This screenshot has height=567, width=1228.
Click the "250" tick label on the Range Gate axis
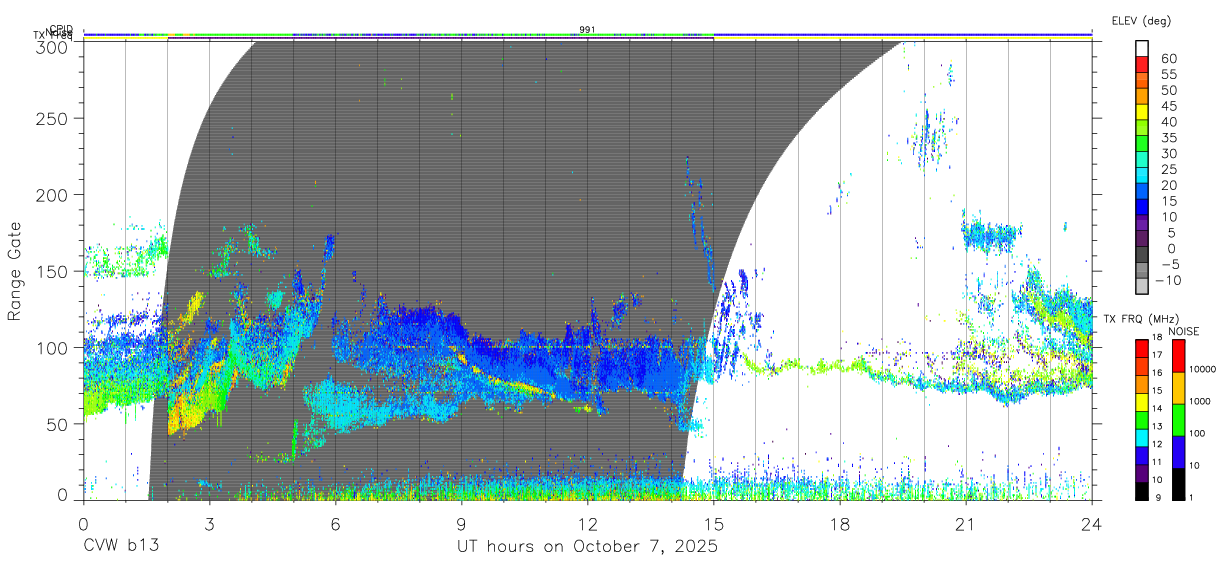[x=52, y=118]
